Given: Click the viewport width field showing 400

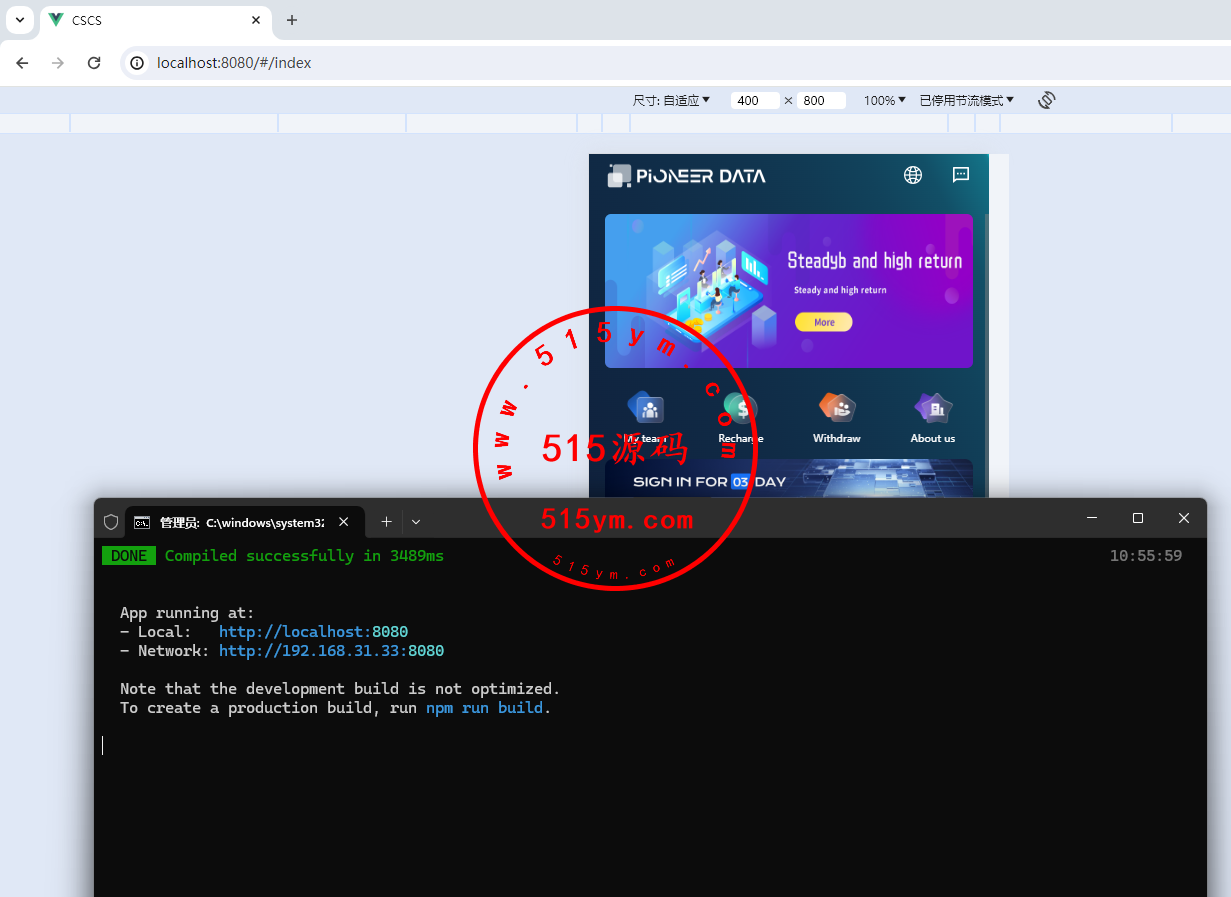Looking at the screenshot, I should pyautogui.click(x=754, y=100).
